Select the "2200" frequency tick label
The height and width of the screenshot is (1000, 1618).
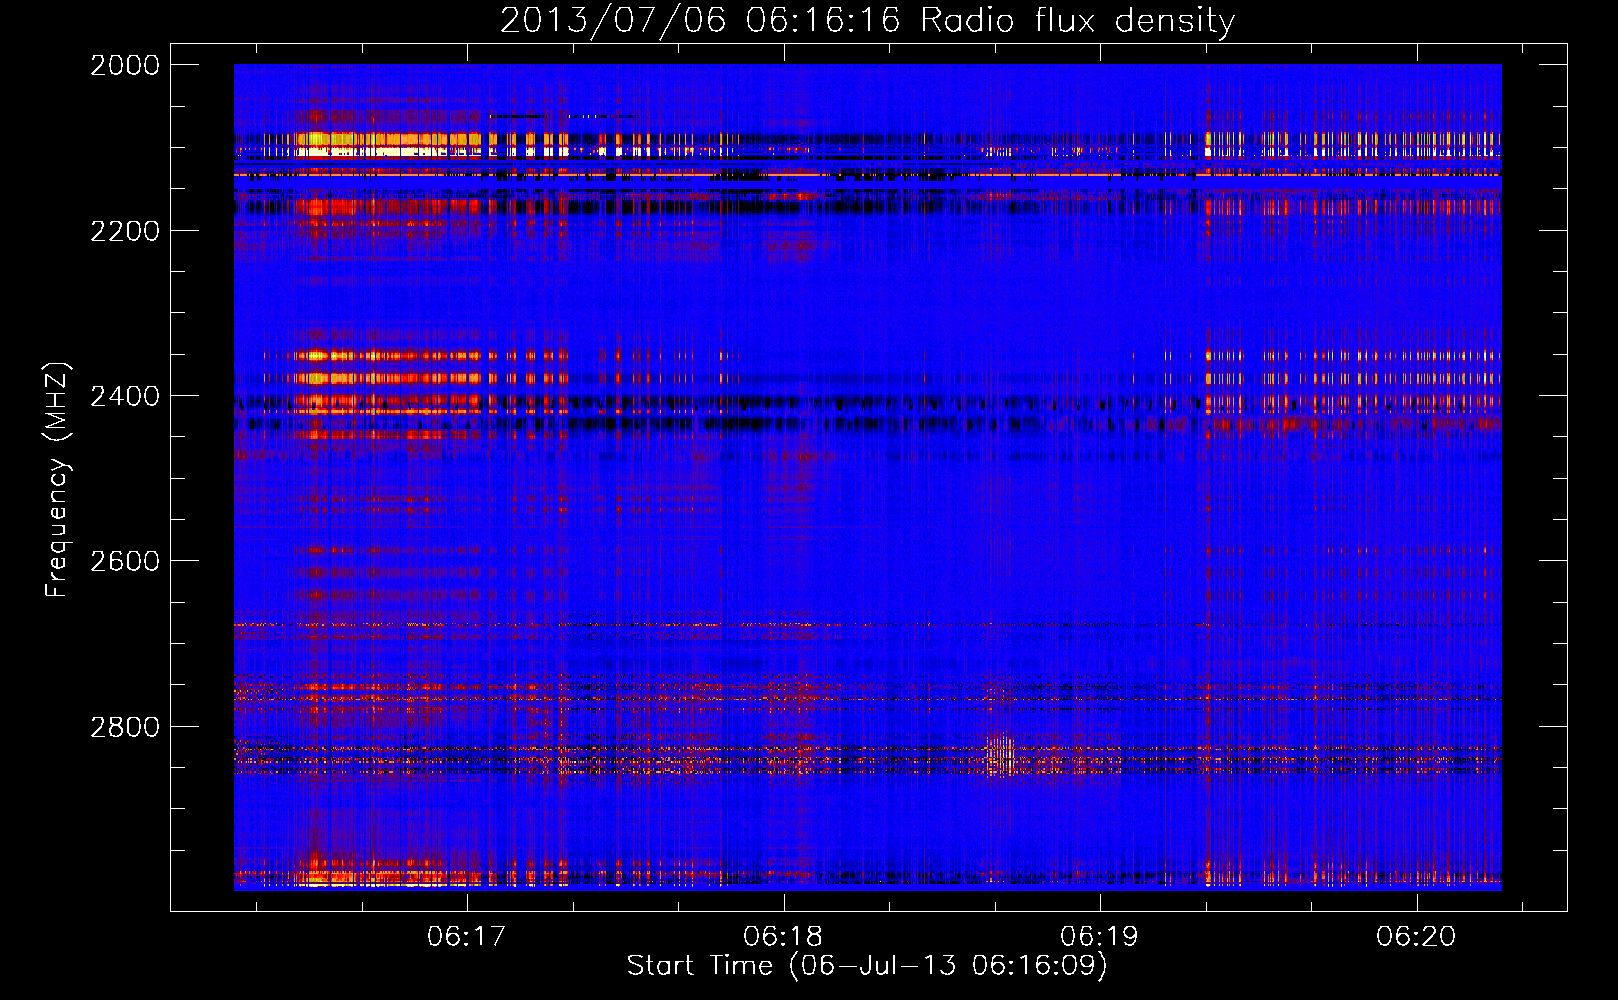click(125, 231)
